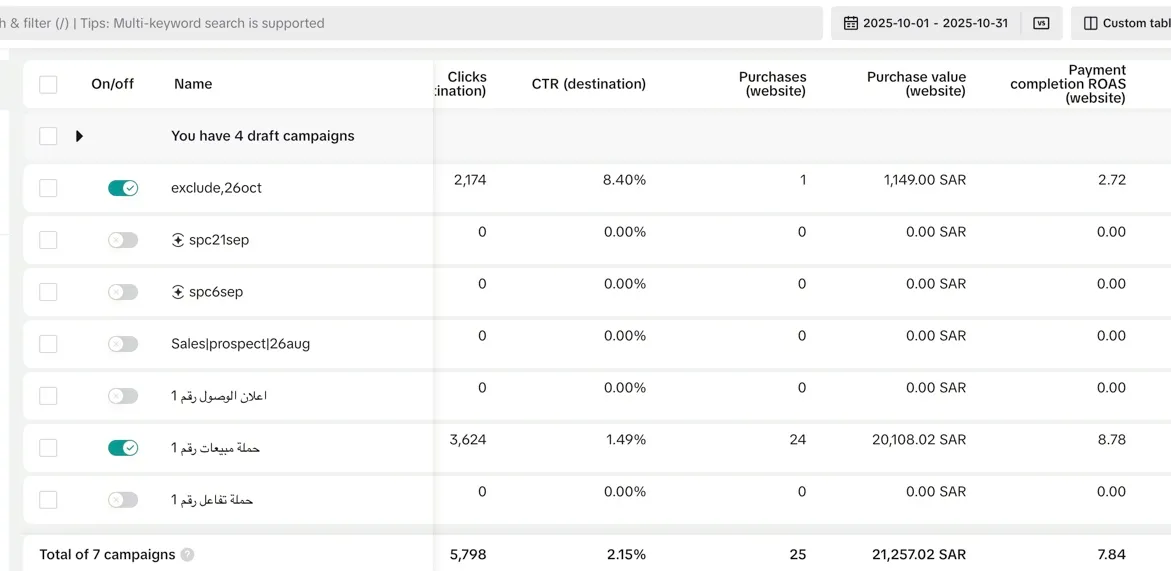1171x571 pixels.
Task: Enable the Sales|prospect|26aug campaign switch
Action: tap(123, 343)
